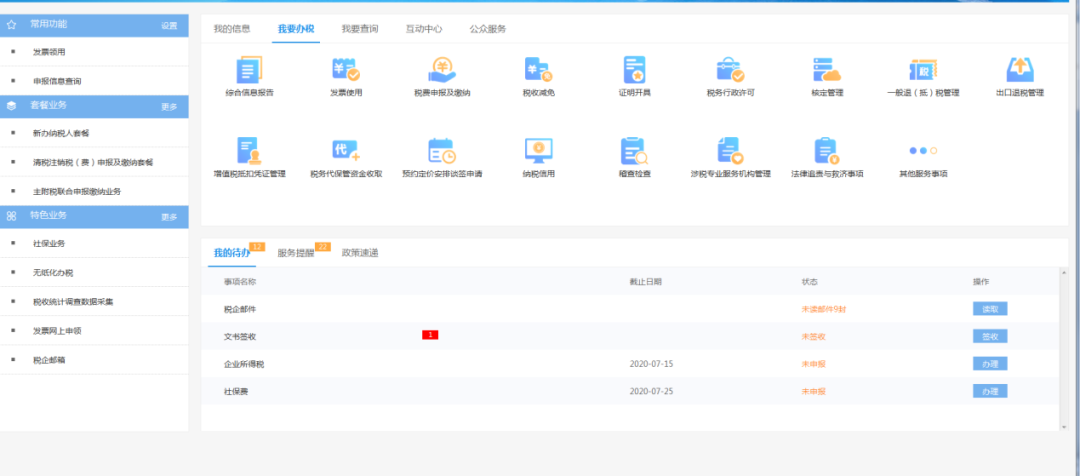This screenshot has width=1080, height=476.
Task: Click the 事项名称 column header
Action: coord(240,282)
